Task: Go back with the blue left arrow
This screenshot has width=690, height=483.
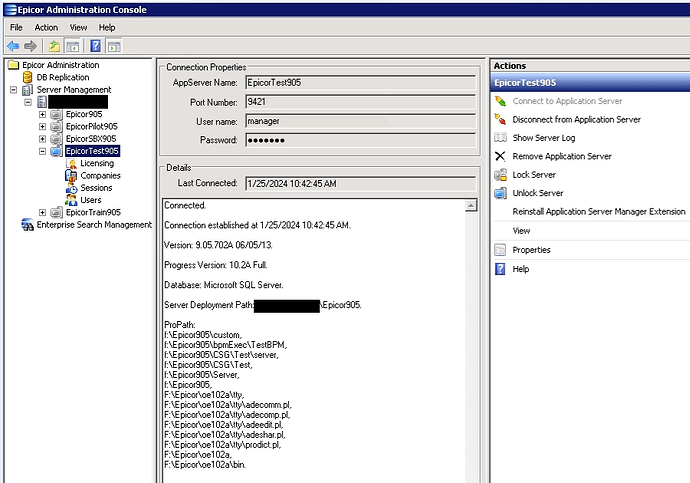Action: point(13,46)
